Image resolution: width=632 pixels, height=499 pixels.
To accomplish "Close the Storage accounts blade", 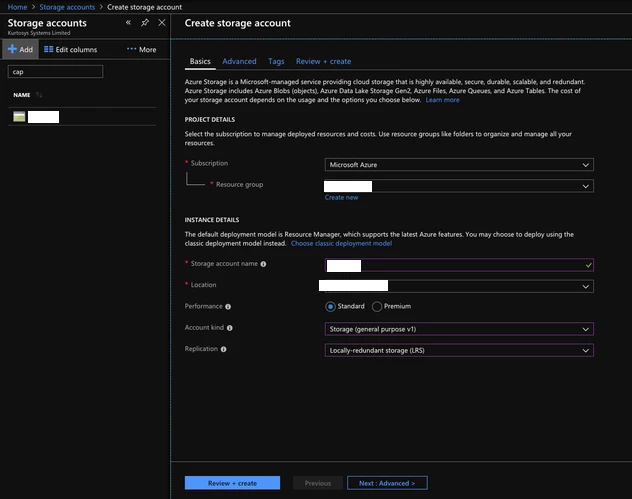I will (x=162, y=23).
